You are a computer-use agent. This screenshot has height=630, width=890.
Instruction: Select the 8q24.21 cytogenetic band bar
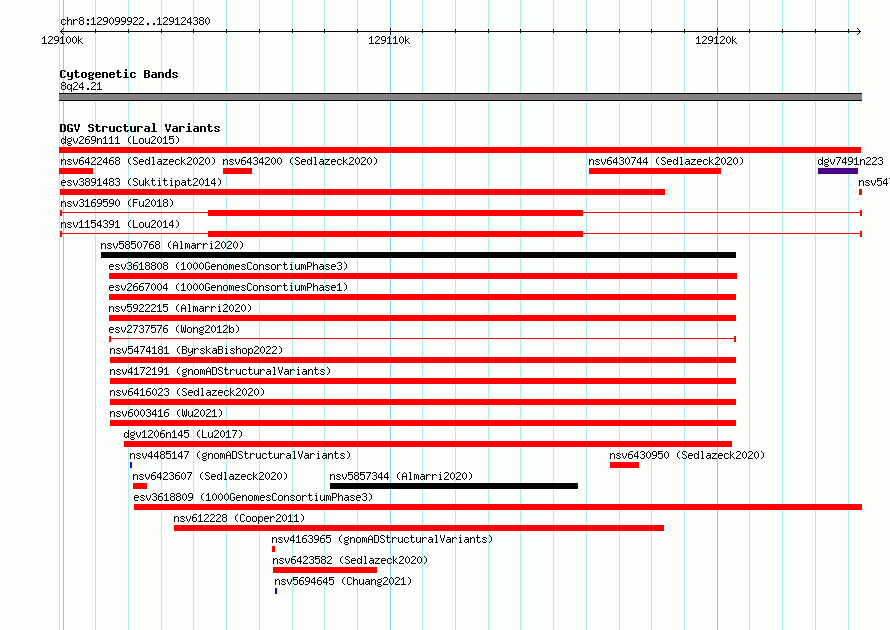pos(460,97)
